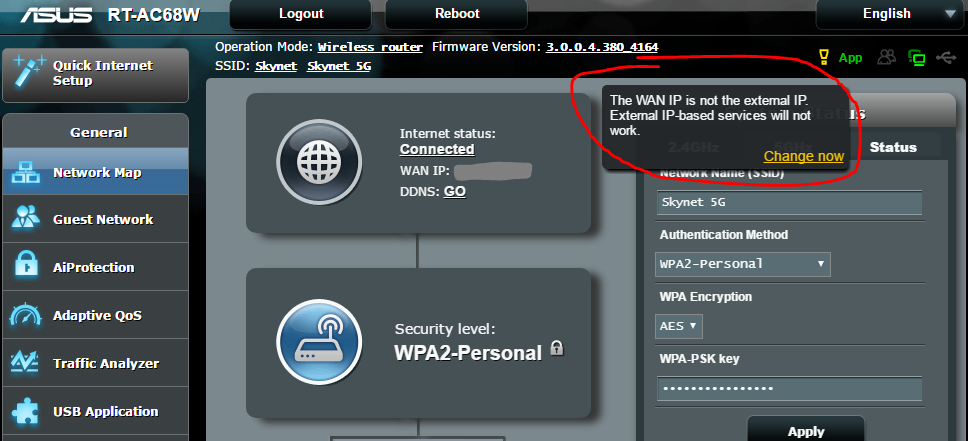968x441 pixels.
Task: Click the RT-AC68W model name
Action: (154, 15)
